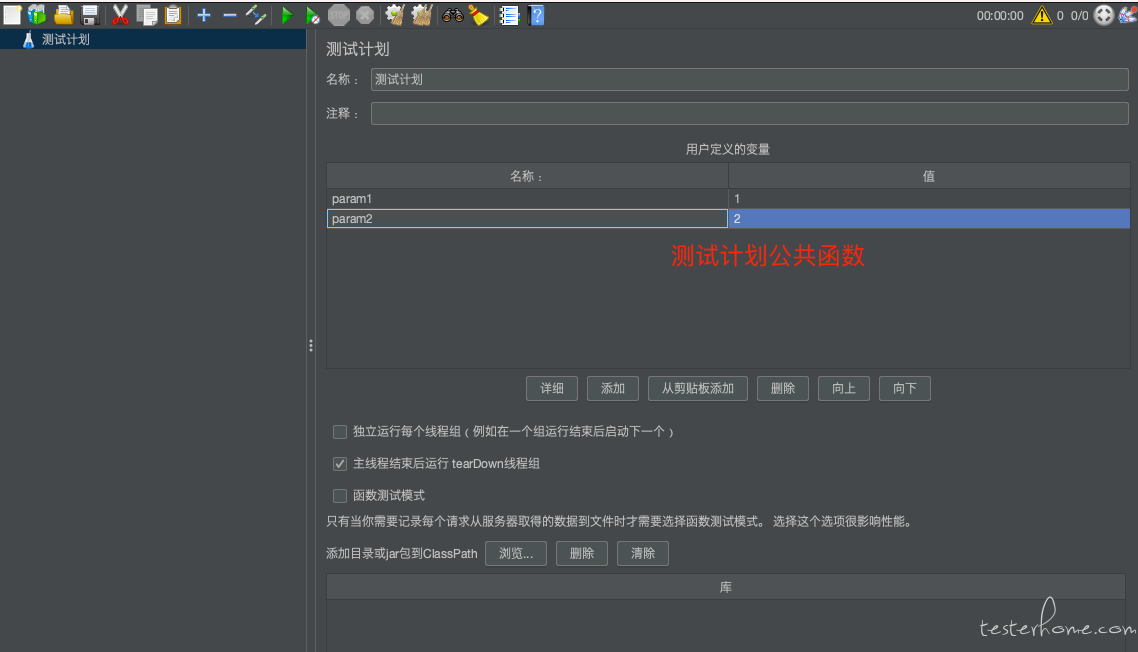Click value cell of param2 row
Screen dimensions: 1138x652
click(929, 219)
